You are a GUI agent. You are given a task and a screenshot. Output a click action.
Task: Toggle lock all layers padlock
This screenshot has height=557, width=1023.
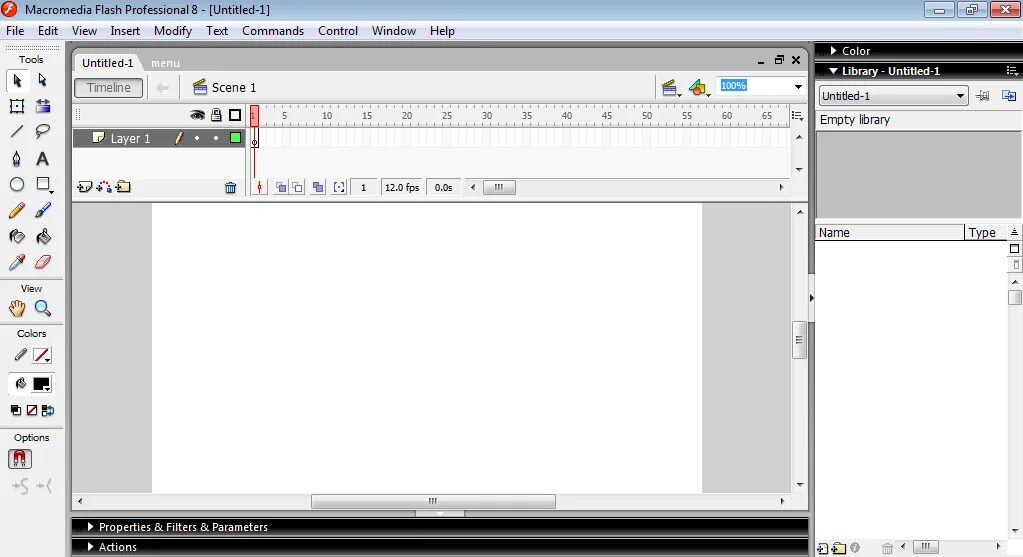pyautogui.click(x=216, y=115)
